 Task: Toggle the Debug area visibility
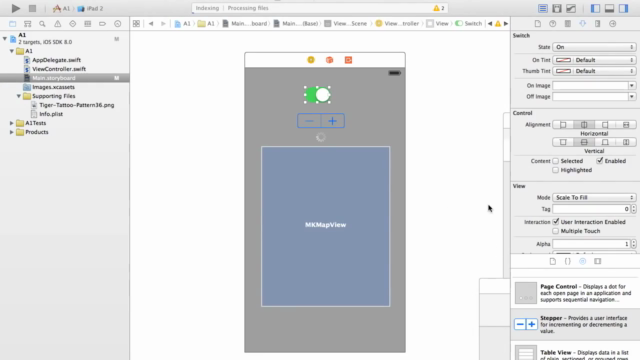tap(609, 8)
